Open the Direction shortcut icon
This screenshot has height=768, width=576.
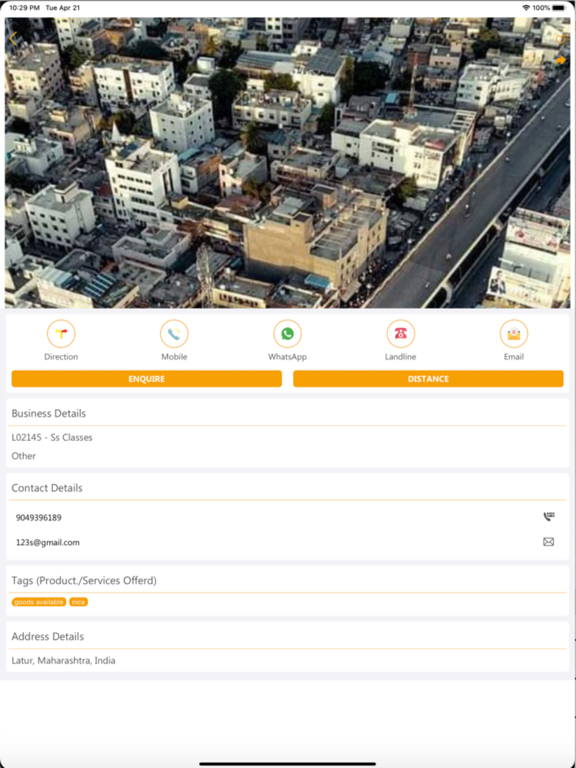pos(61,334)
